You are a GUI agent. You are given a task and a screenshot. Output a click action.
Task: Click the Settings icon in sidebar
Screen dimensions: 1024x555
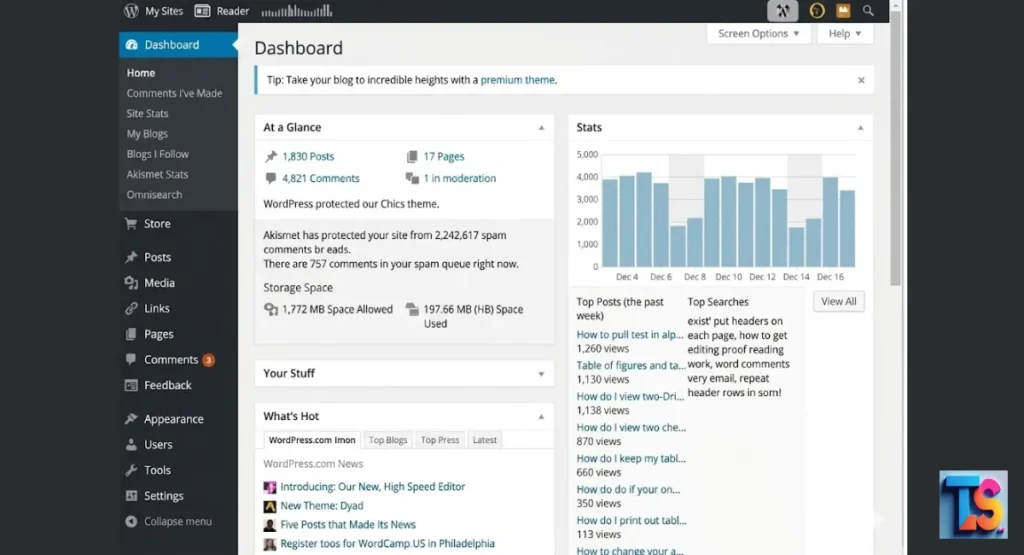131,496
